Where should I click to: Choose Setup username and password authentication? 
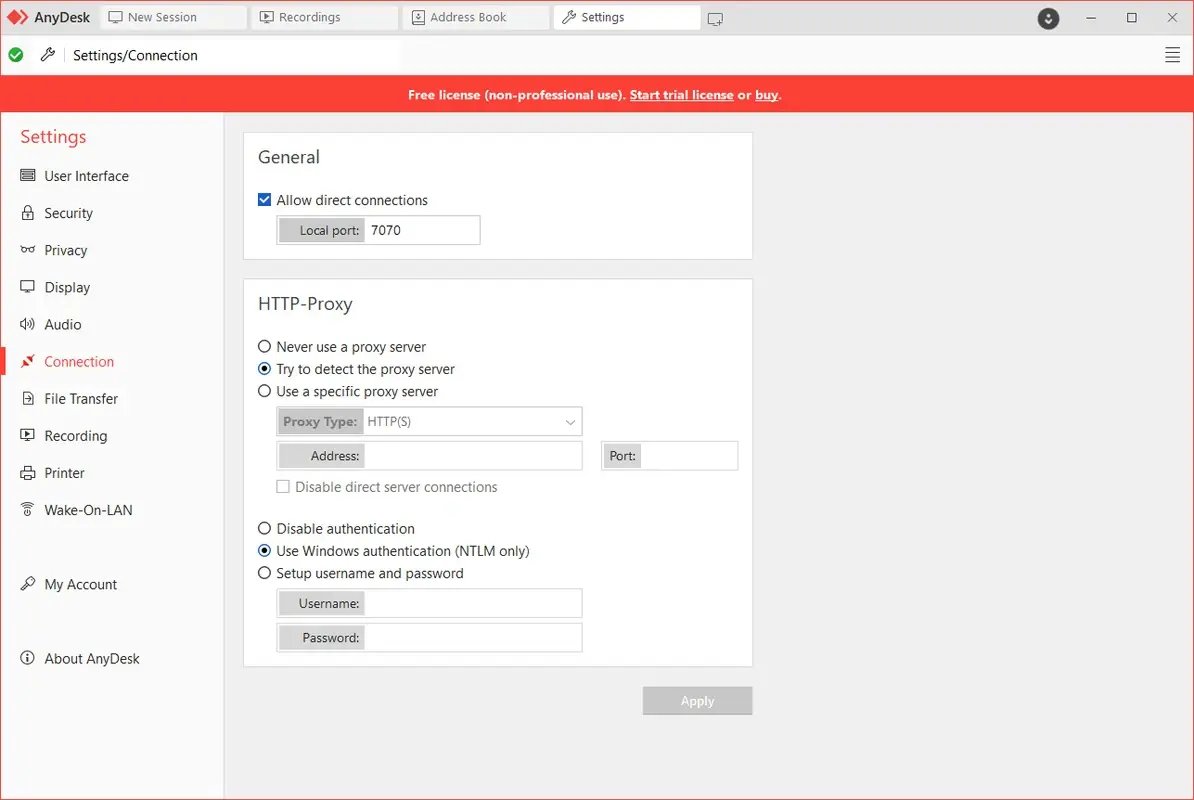click(x=264, y=573)
